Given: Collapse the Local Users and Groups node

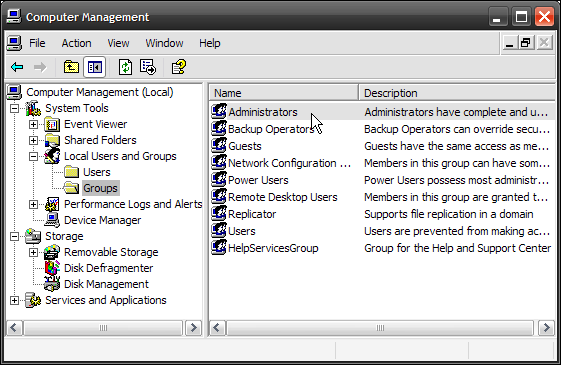Looking at the screenshot, I should click(33, 156).
